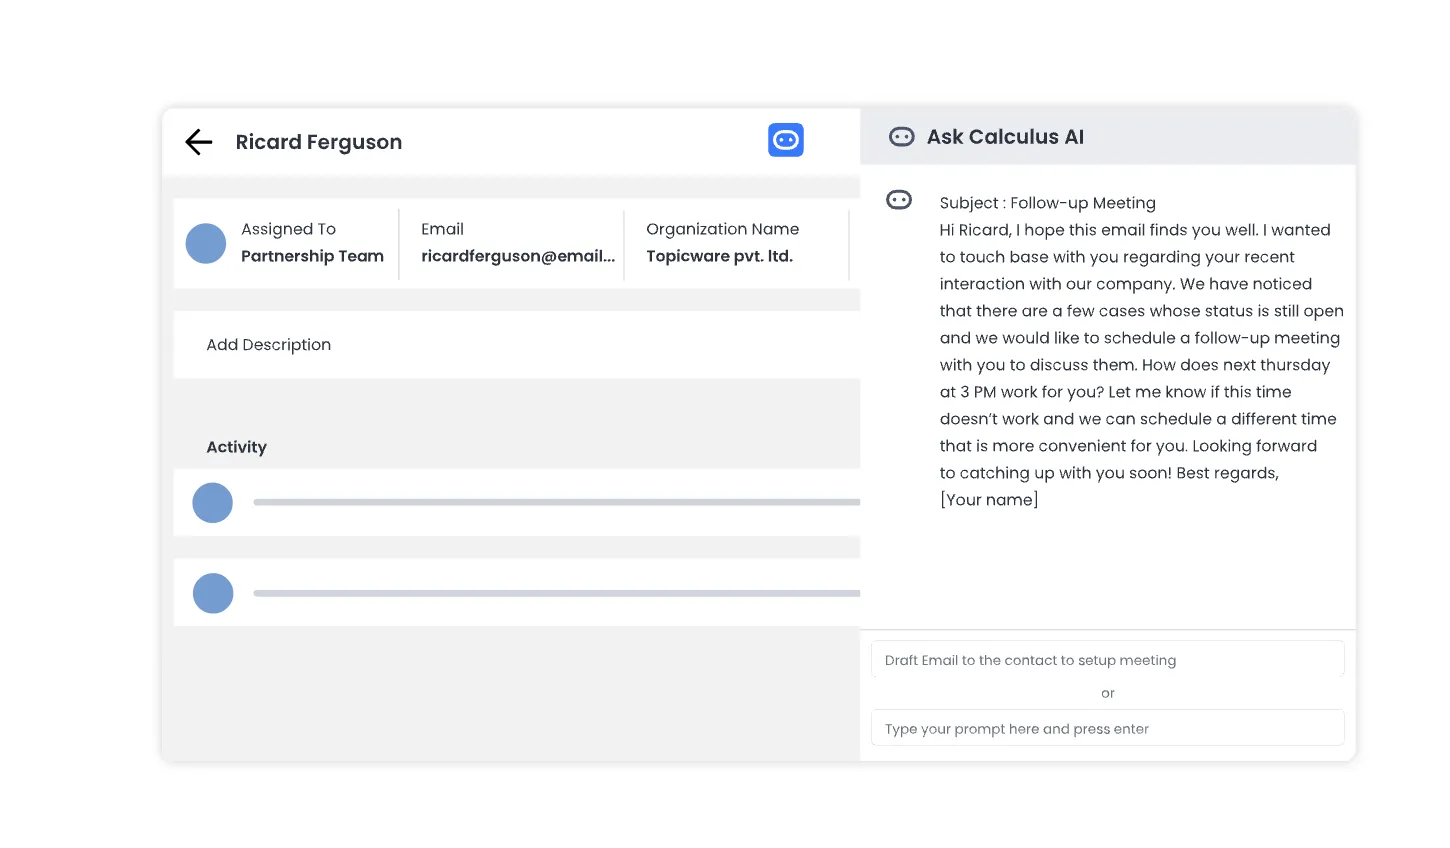The height and width of the screenshot is (848, 1450).
Task: Click the Activity section heading
Action: point(236,447)
